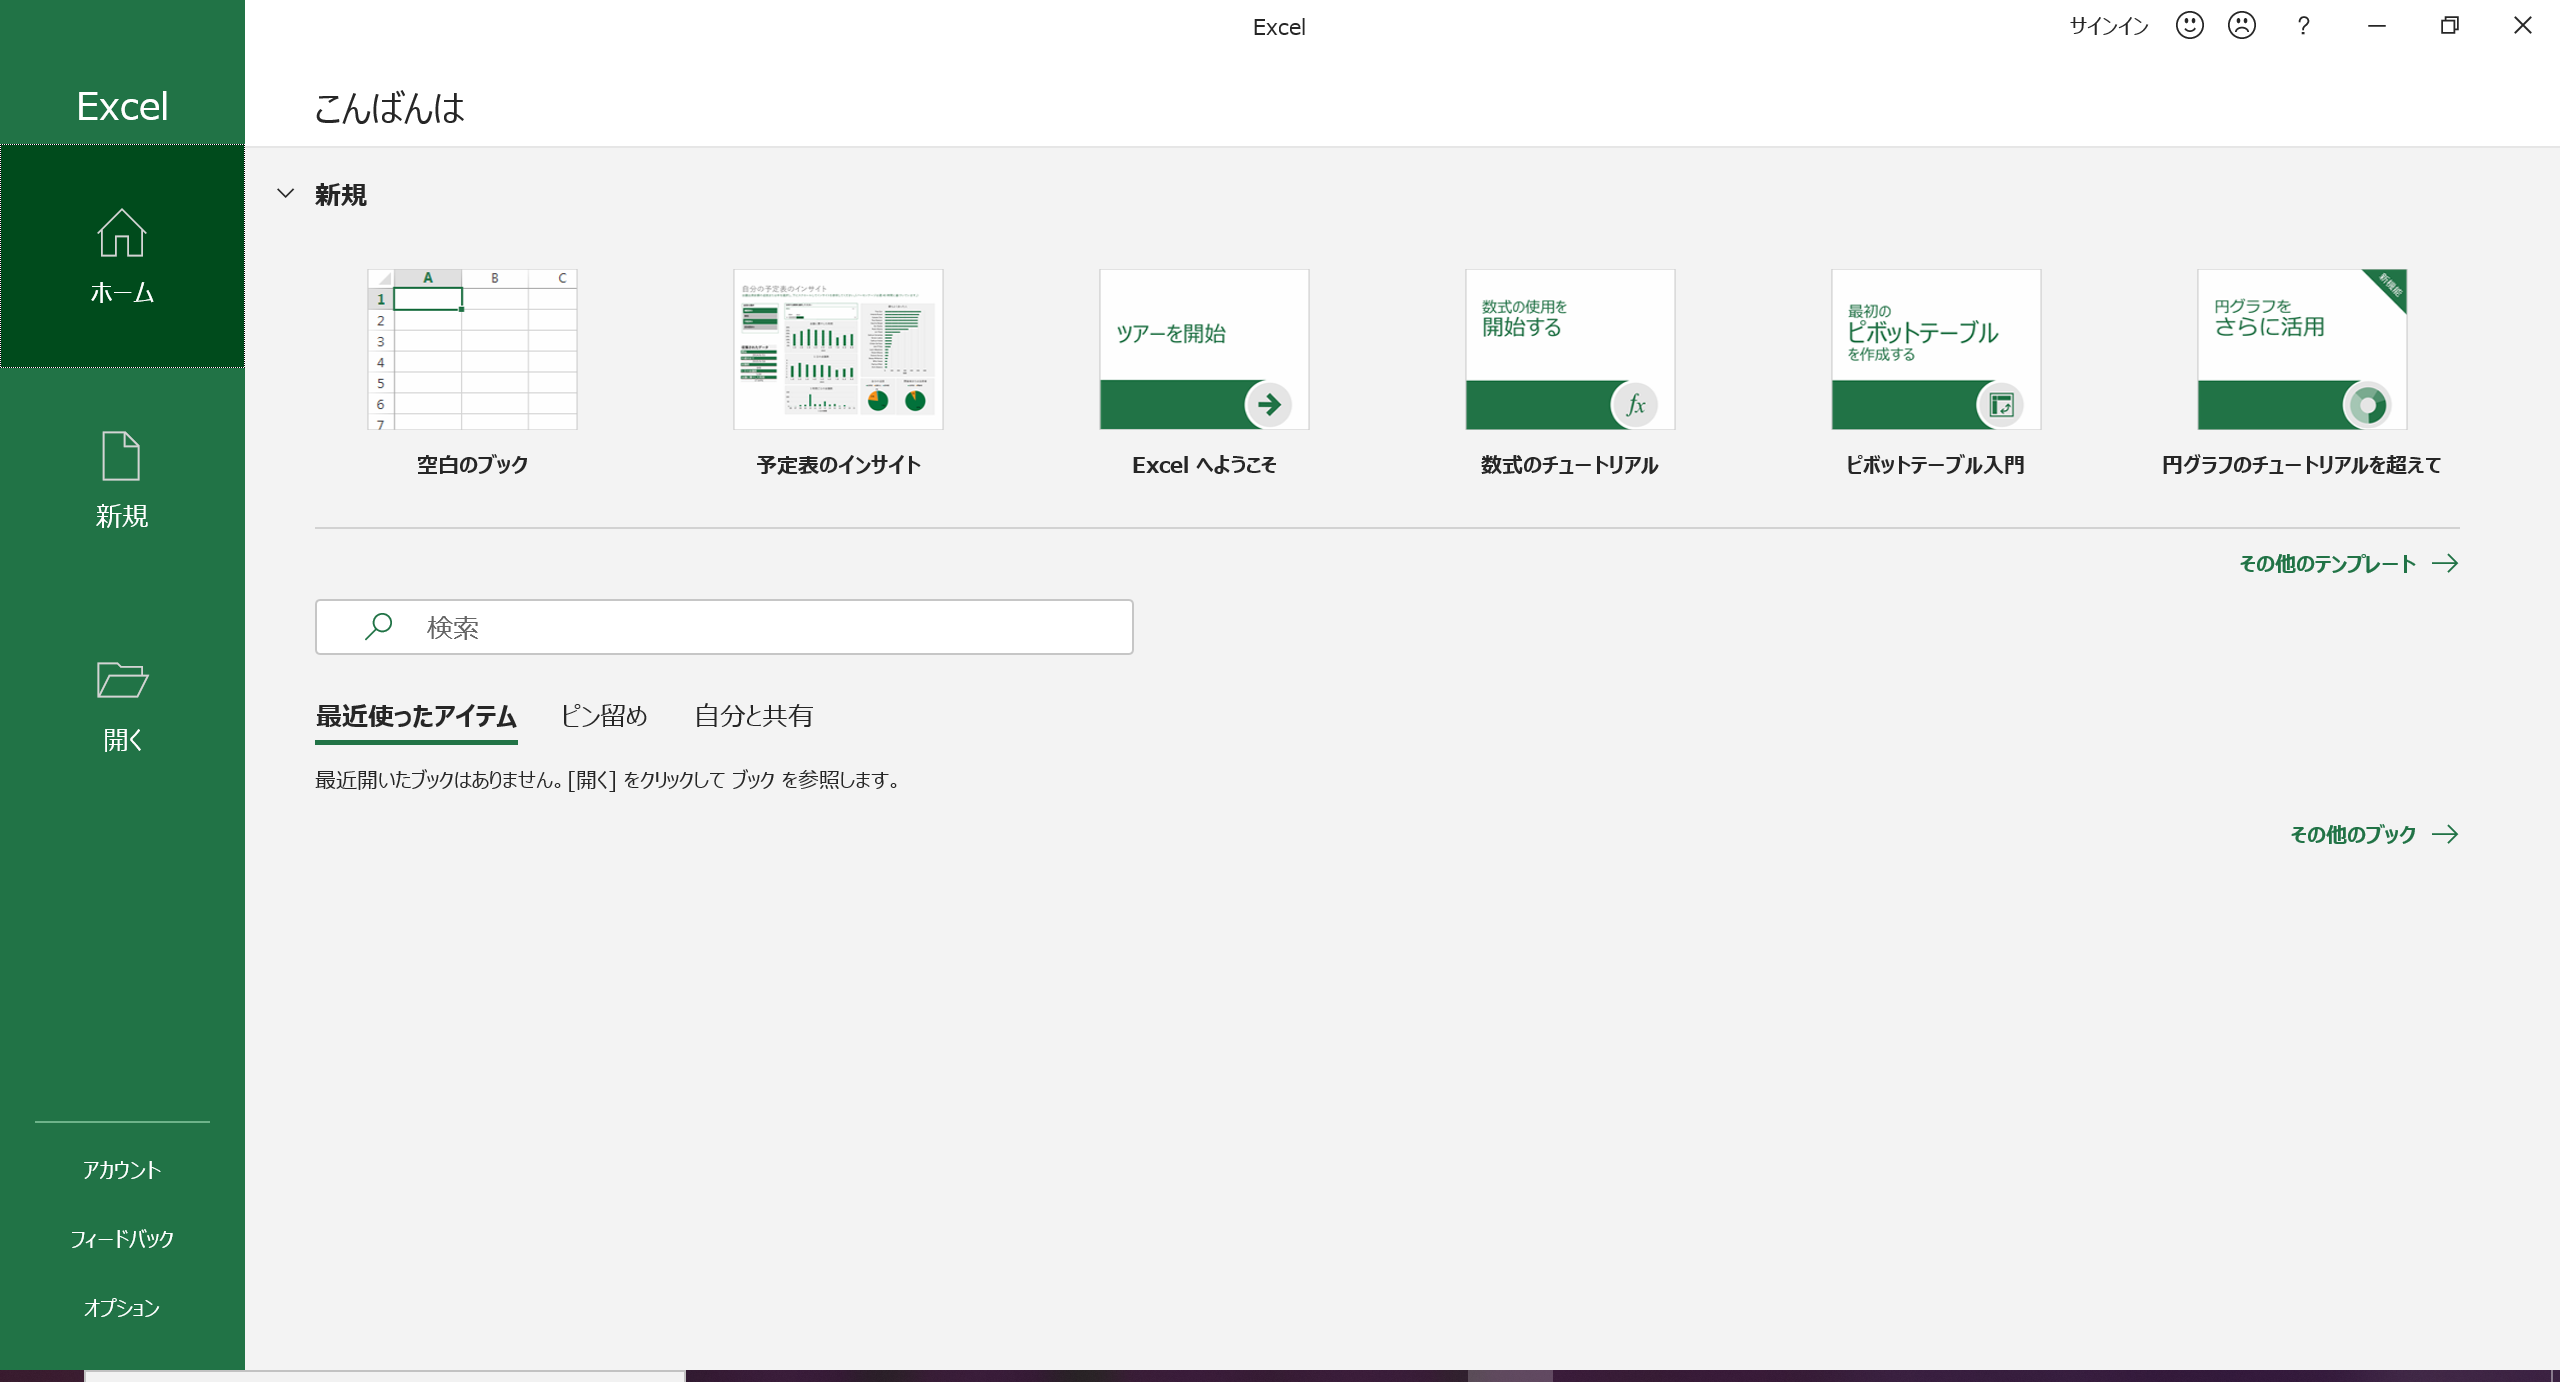Screen dimensions: 2560x1382
Task: Switch to the ピン留め tab
Action: [x=603, y=716]
